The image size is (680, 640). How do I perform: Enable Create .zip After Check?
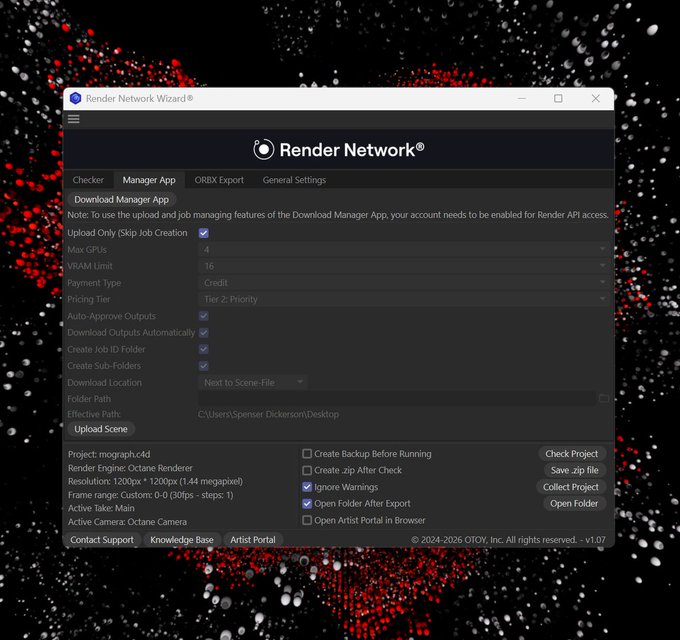(x=307, y=470)
